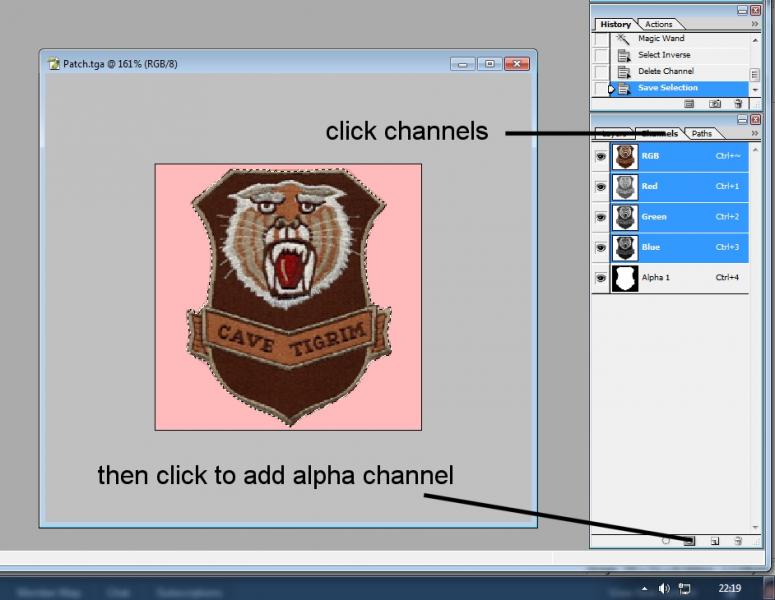Close the Patch.tga document window
This screenshot has height=600, width=775.
click(517, 64)
